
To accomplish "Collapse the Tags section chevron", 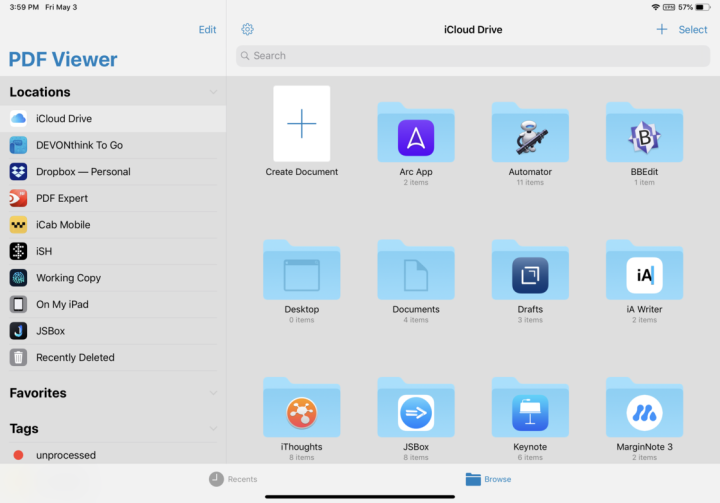I will (x=213, y=429).
